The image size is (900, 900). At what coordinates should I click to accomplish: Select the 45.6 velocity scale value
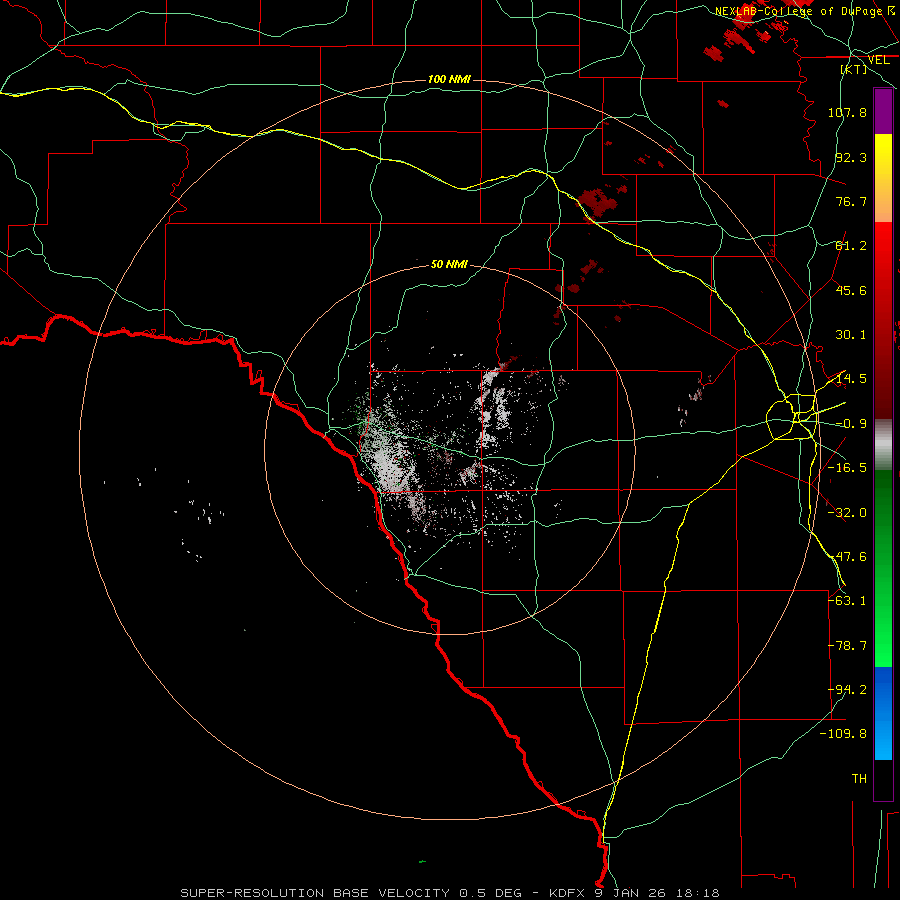[x=851, y=290]
